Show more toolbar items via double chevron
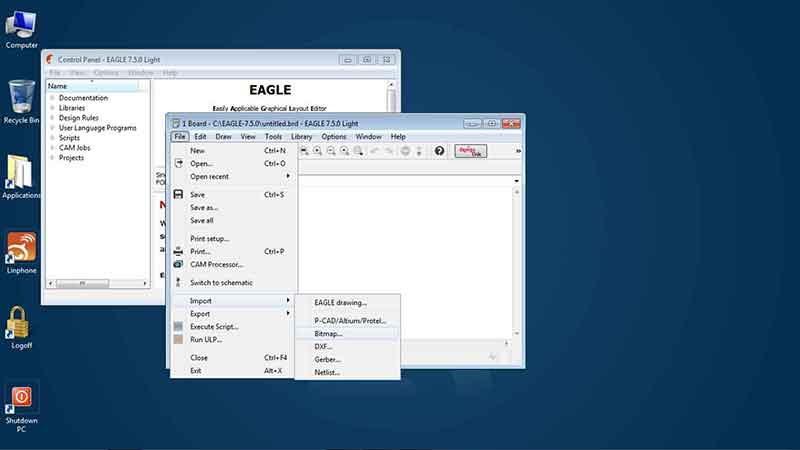This screenshot has height=450, width=800. pyautogui.click(x=518, y=151)
